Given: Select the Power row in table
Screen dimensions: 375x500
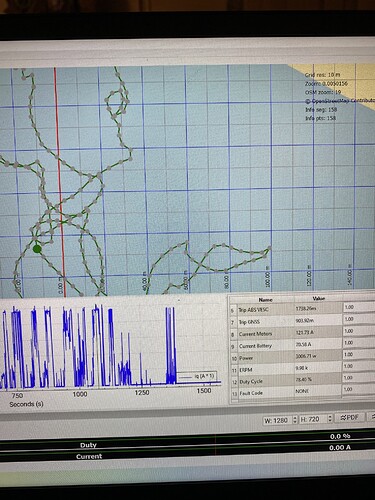Looking at the screenshot, I should pyautogui.click(x=302, y=357).
